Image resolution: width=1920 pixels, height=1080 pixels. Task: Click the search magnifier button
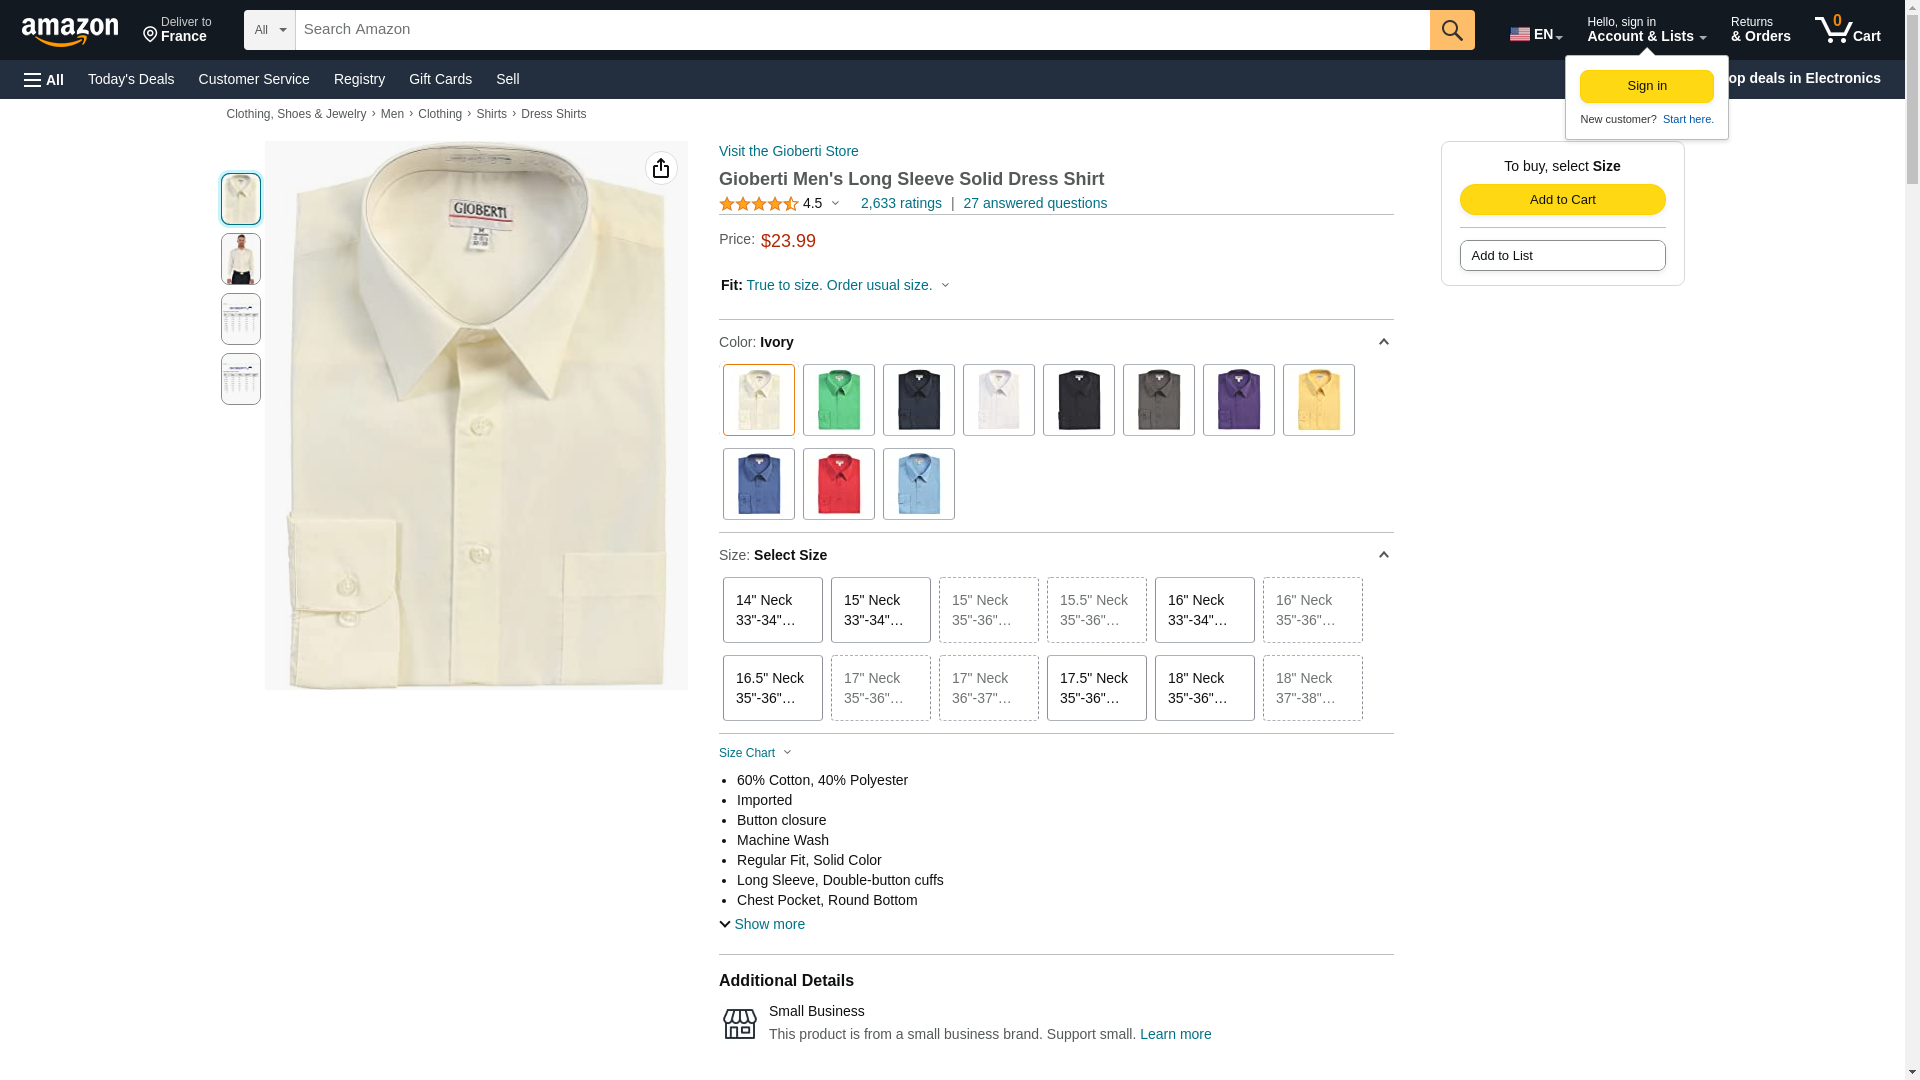pyautogui.click(x=1452, y=30)
